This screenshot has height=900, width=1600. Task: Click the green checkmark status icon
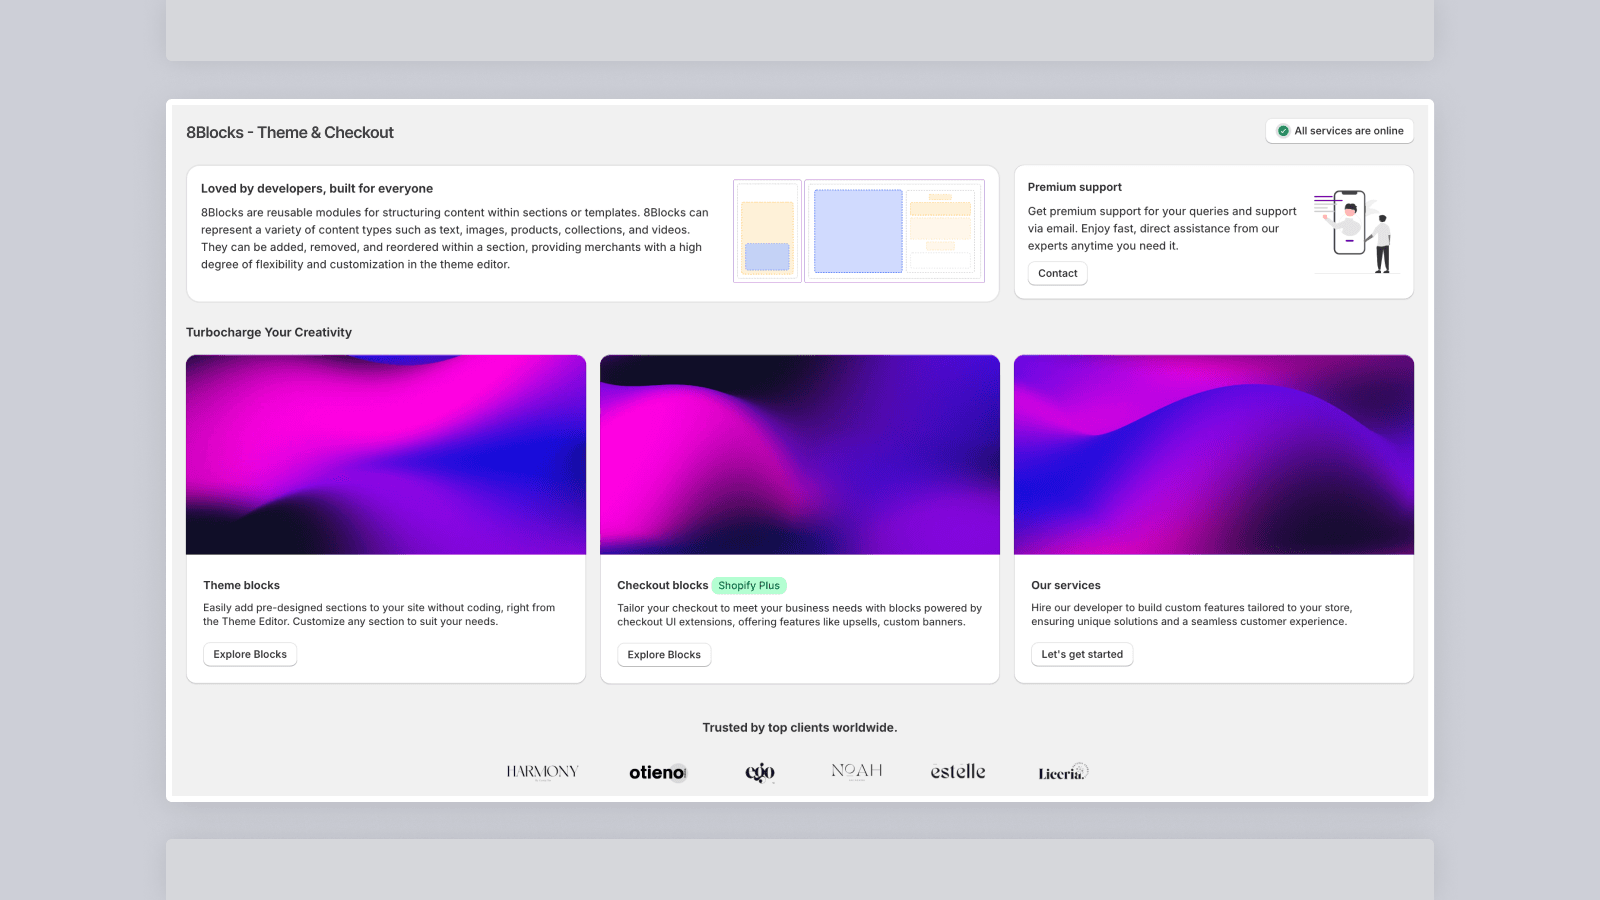click(x=1283, y=131)
